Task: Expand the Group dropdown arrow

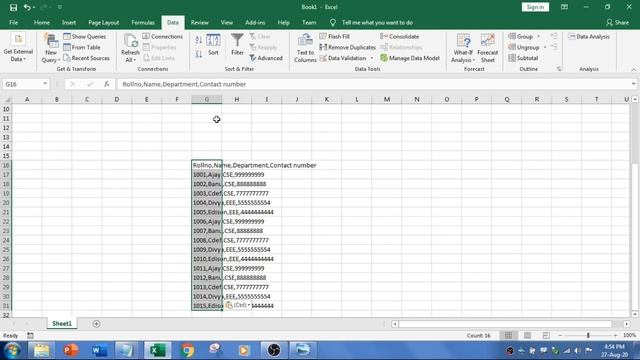Action: click(538, 37)
